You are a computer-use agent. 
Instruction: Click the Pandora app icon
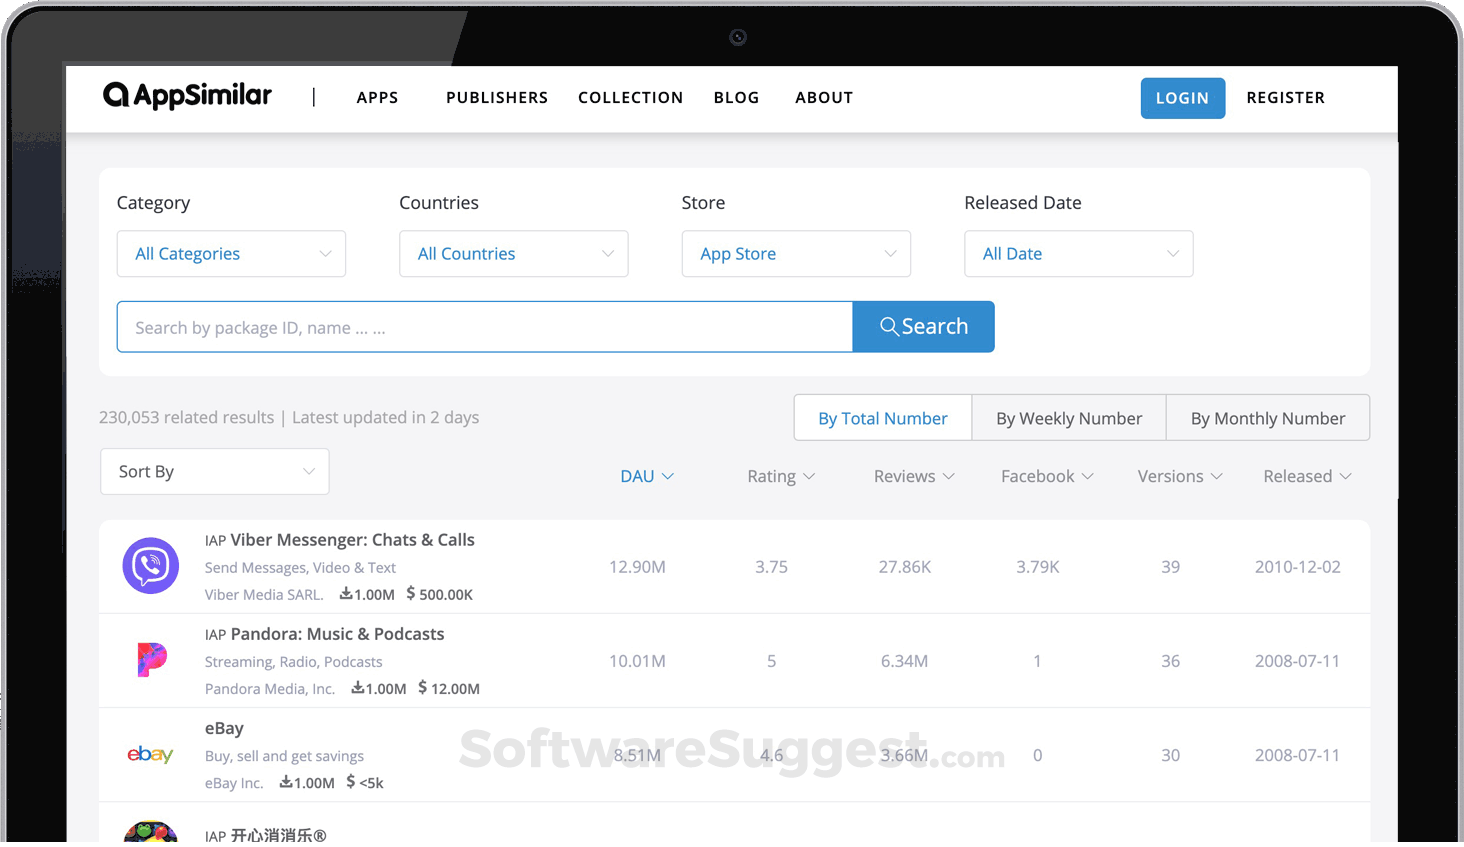coord(150,660)
